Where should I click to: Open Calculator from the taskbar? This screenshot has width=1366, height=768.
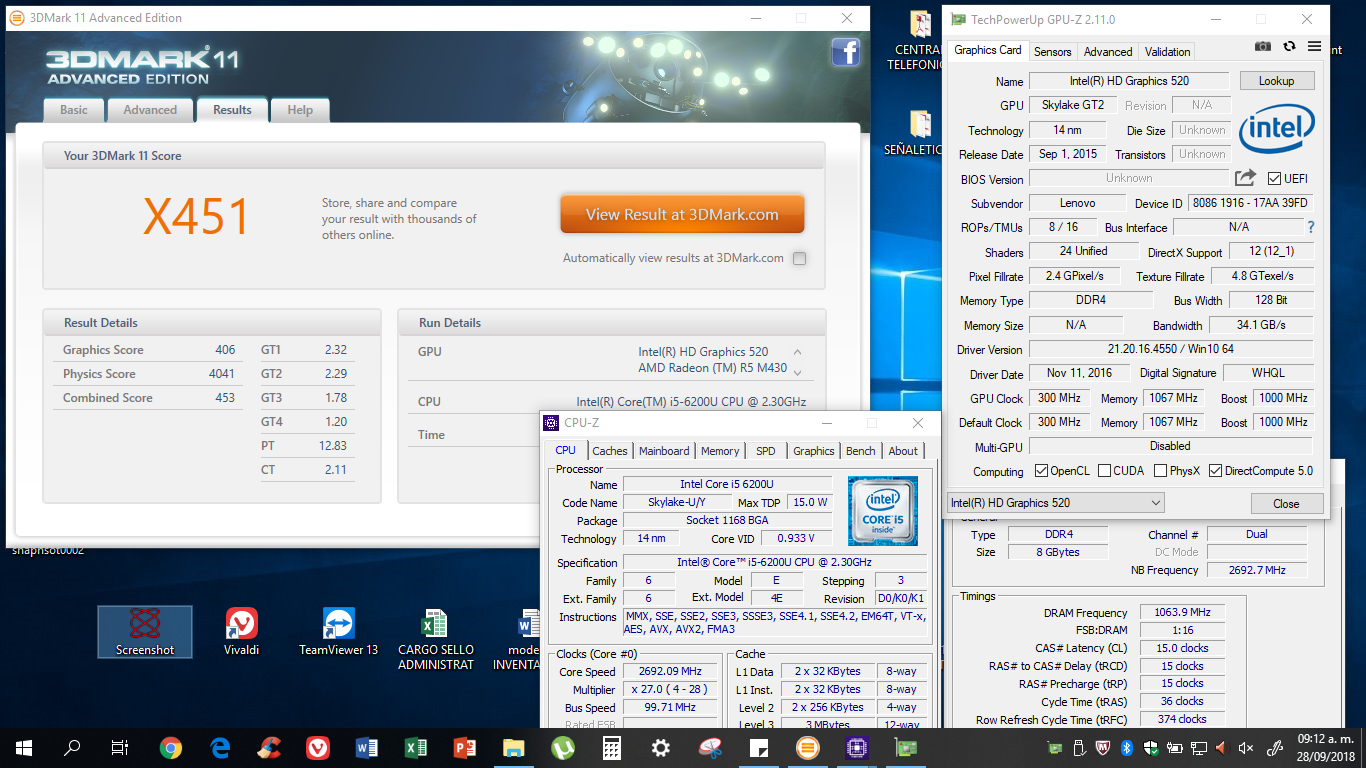click(x=612, y=747)
